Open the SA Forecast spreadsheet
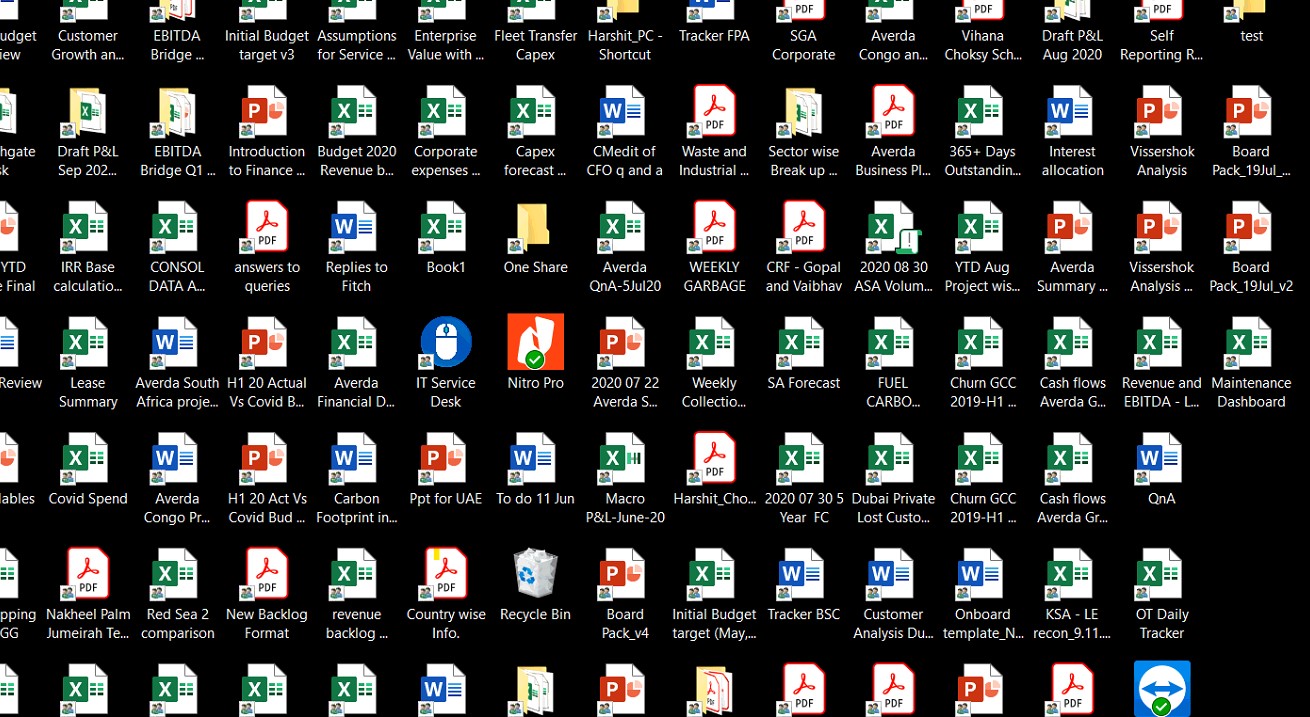 [803, 342]
